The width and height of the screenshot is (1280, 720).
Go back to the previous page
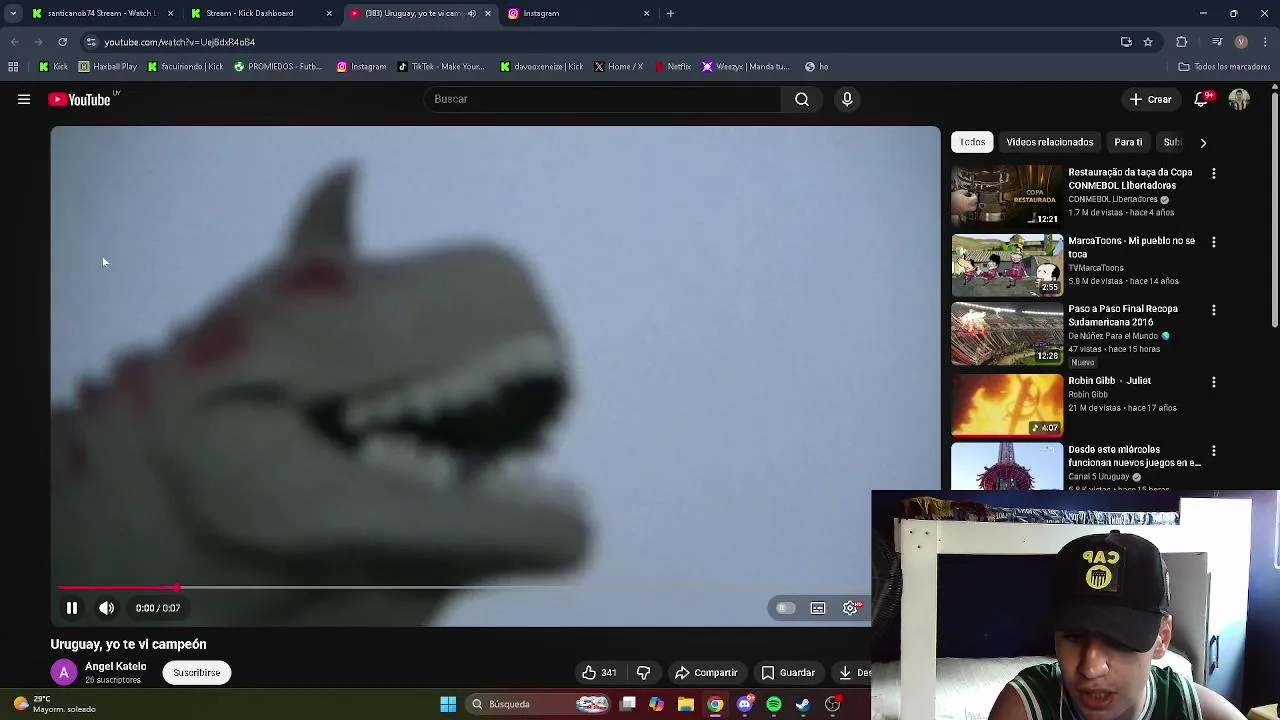pyautogui.click(x=14, y=42)
